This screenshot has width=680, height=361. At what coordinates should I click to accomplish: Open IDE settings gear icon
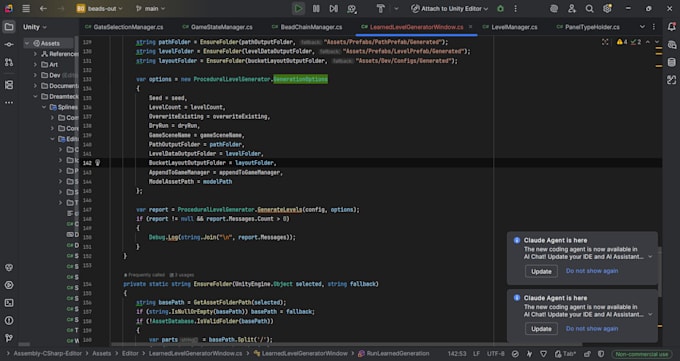click(607, 8)
